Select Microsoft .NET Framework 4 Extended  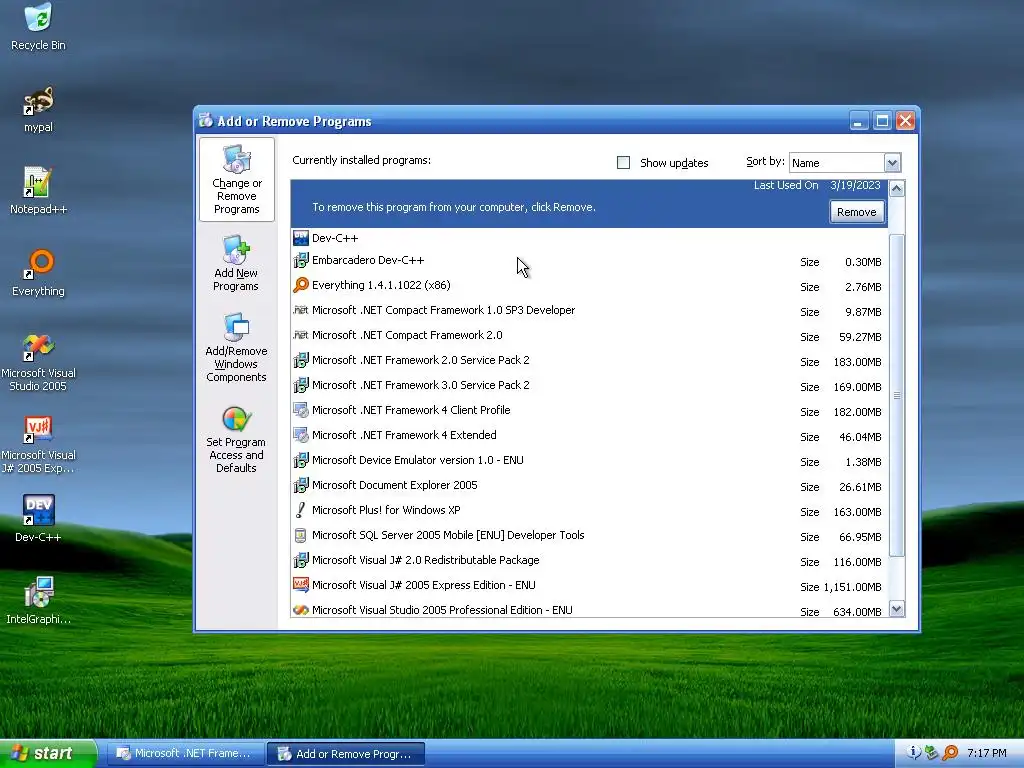pos(589,436)
